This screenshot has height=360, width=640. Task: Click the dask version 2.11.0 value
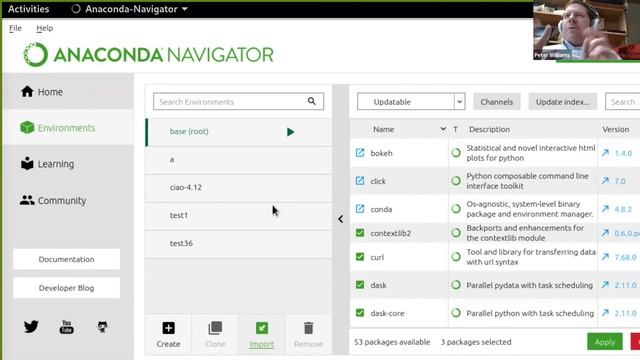point(625,285)
